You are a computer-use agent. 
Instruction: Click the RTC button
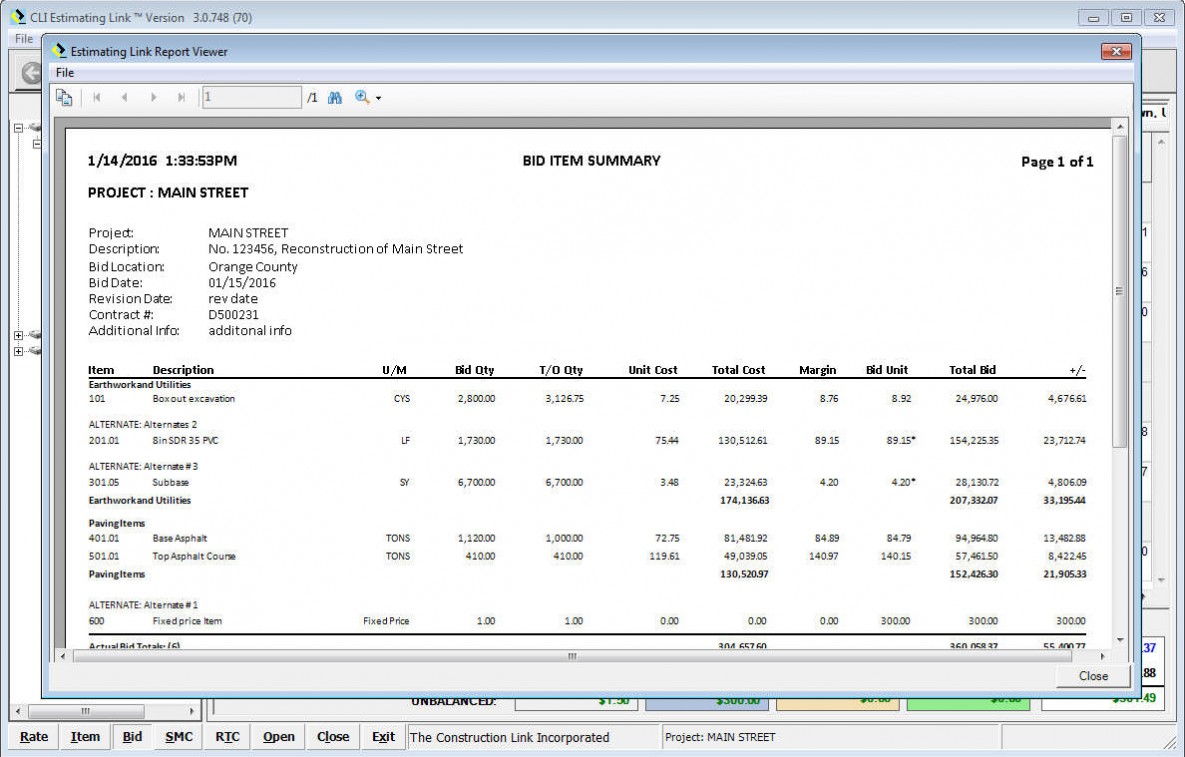[227, 737]
